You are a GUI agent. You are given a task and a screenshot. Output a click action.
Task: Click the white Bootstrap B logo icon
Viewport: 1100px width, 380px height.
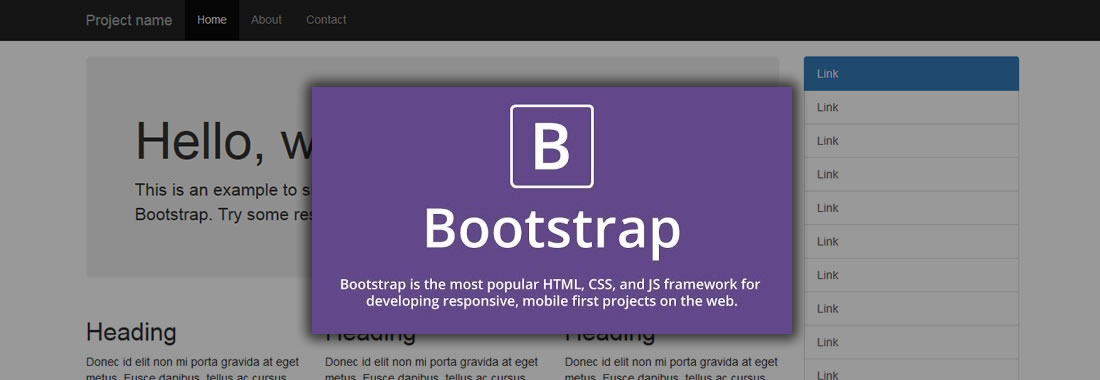pyautogui.click(x=551, y=146)
